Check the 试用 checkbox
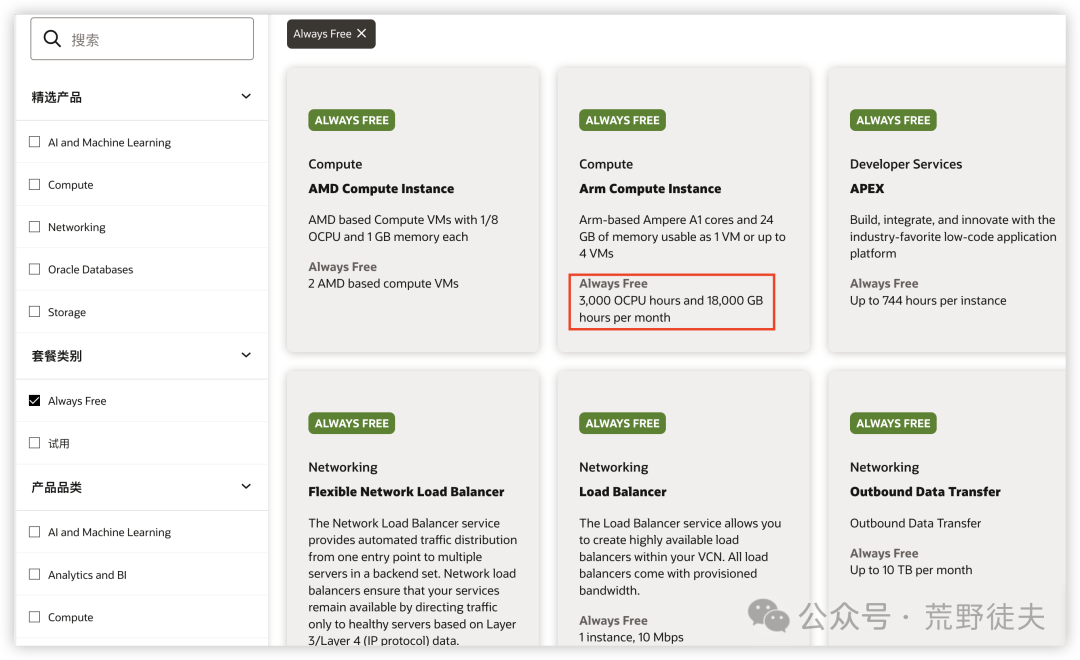 [35, 442]
